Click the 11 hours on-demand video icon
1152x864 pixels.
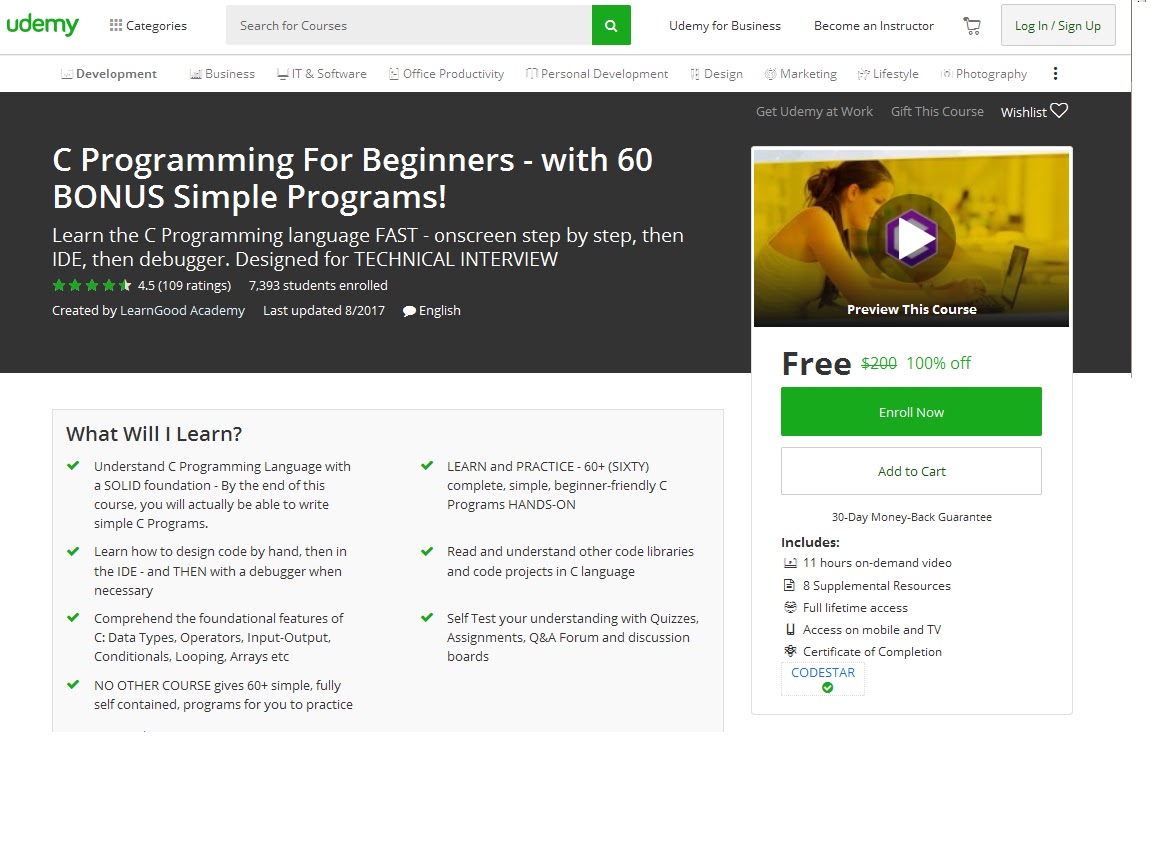[x=791, y=563]
